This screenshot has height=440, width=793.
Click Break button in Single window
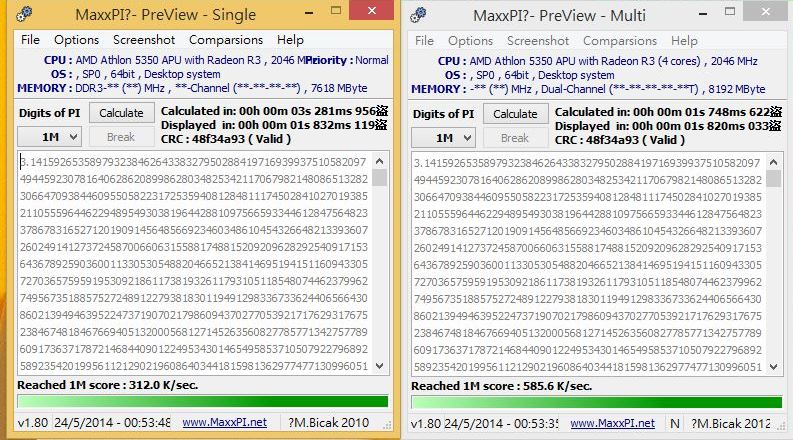tap(121, 137)
